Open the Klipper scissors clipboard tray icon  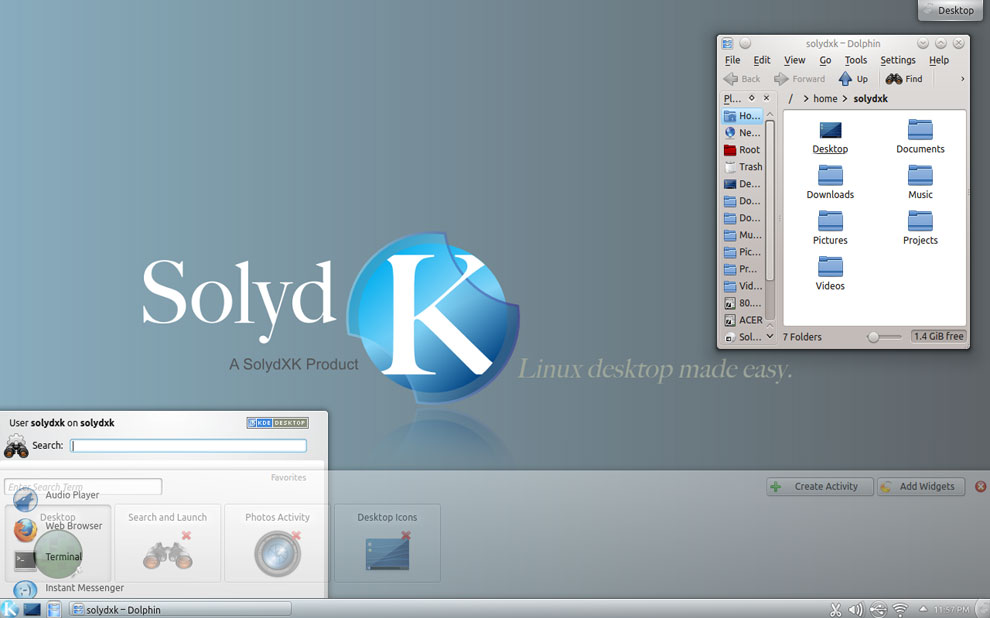pos(835,610)
